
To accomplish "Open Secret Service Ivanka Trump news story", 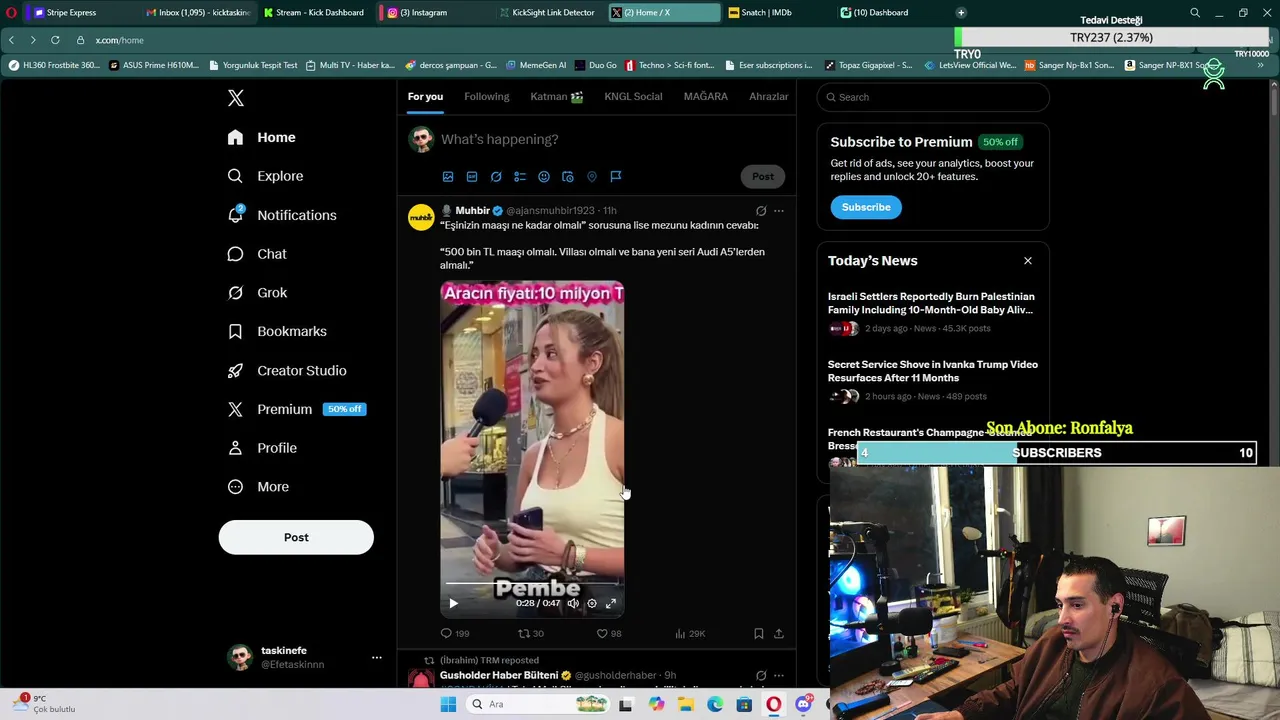I will click(x=932, y=379).
